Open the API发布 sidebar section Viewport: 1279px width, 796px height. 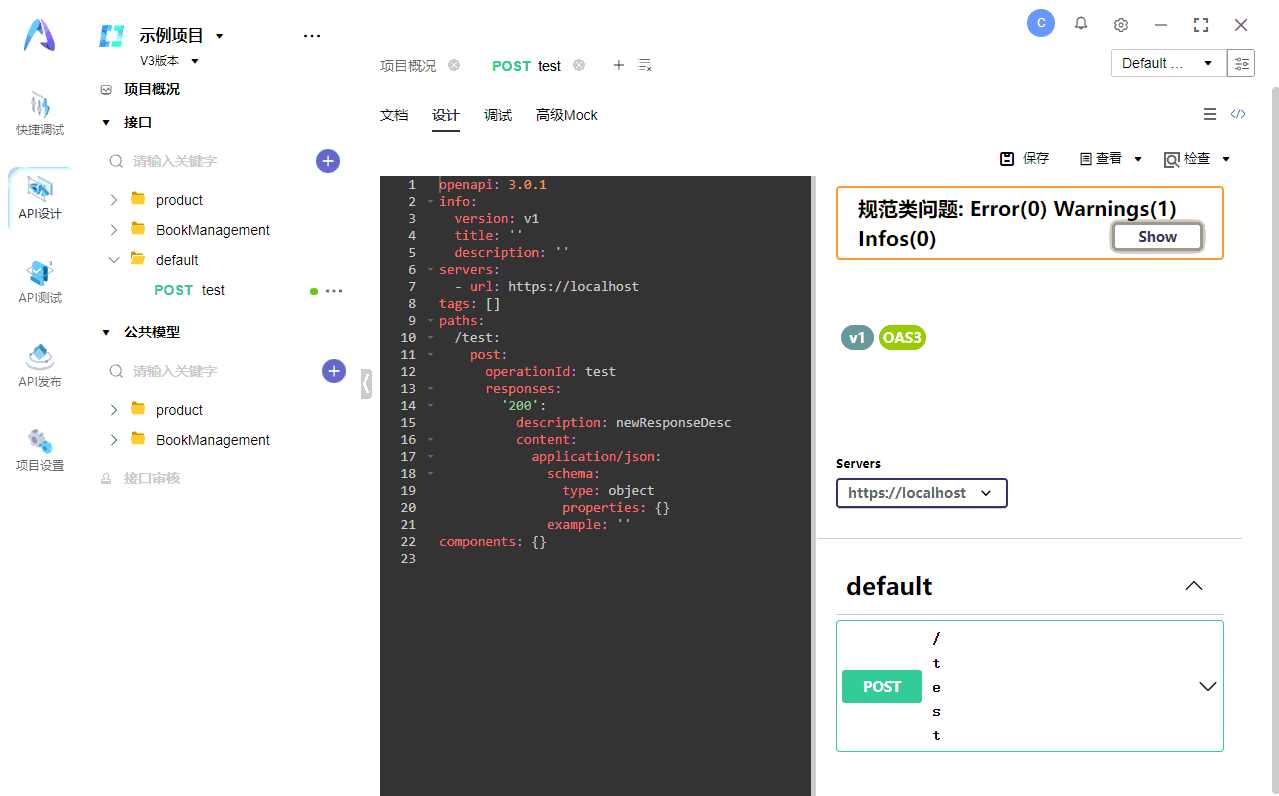[x=40, y=366]
